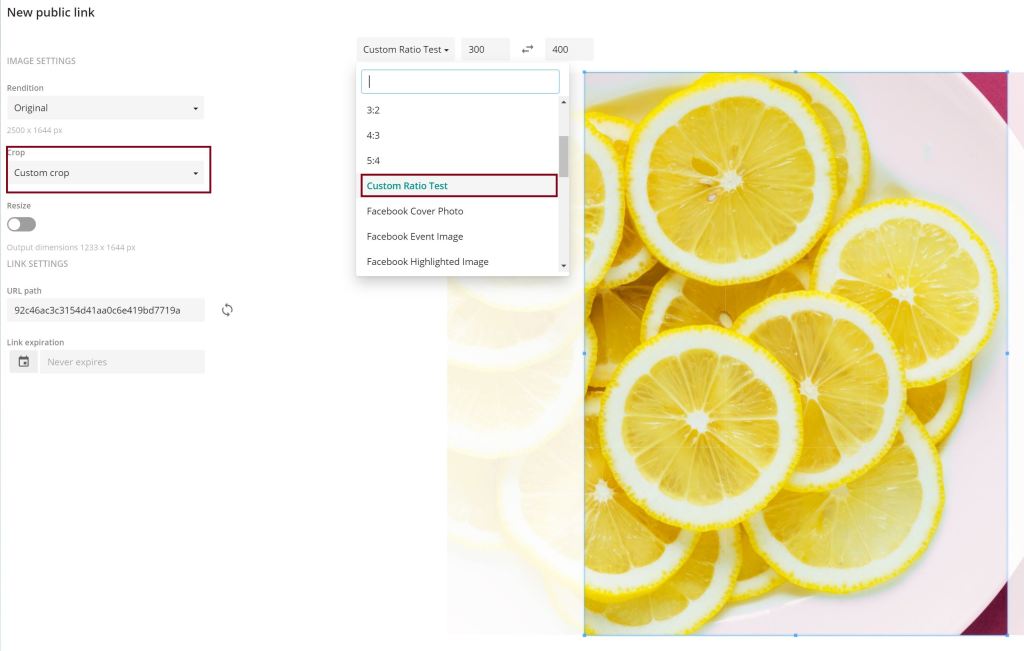Open the Rendition dropdown

105,108
